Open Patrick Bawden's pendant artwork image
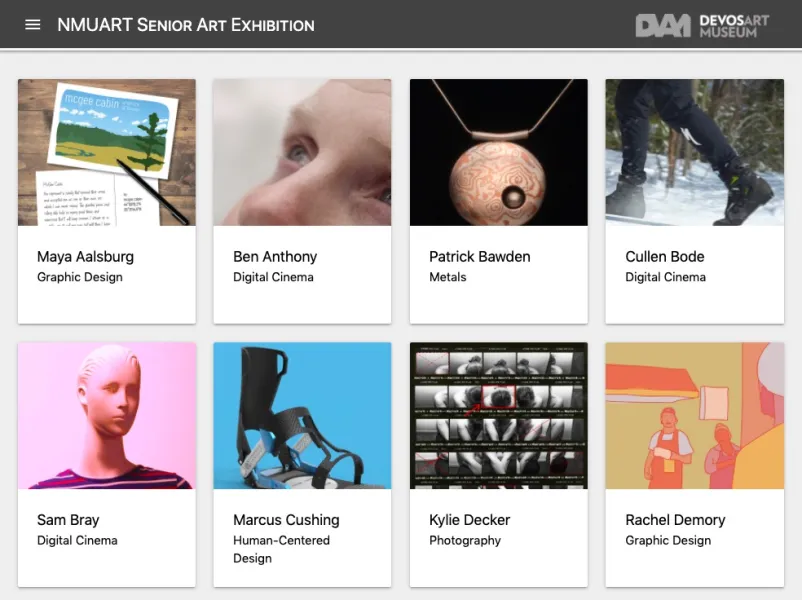The image size is (802, 600). pyautogui.click(x=498, y=152)
